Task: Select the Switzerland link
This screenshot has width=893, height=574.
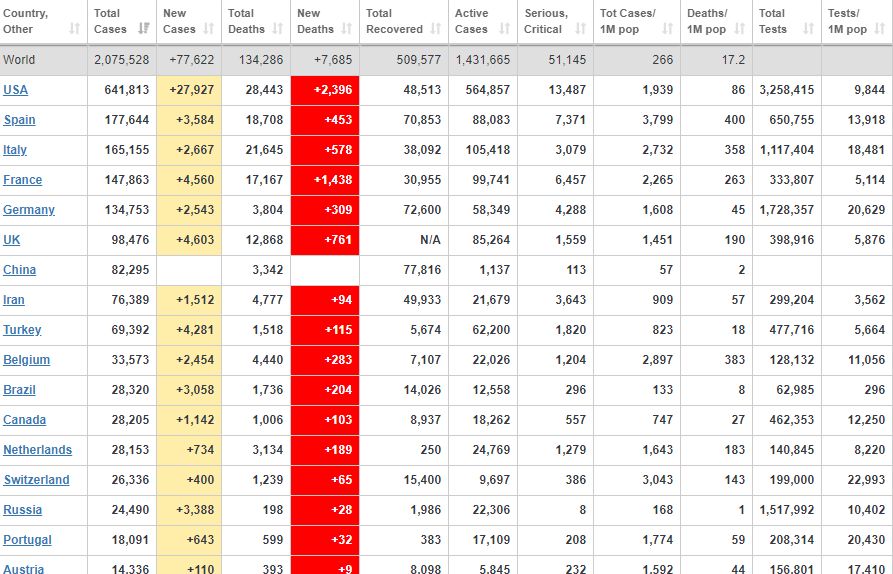Action: point(36,480)
